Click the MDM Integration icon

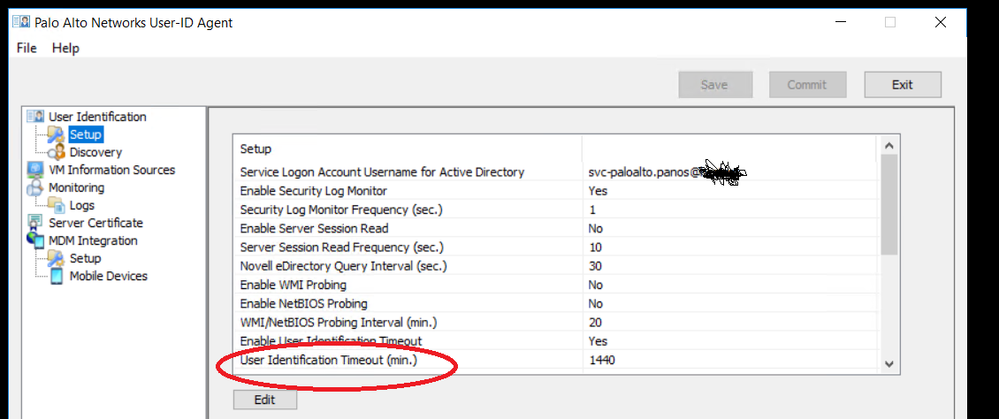(35, 241)
